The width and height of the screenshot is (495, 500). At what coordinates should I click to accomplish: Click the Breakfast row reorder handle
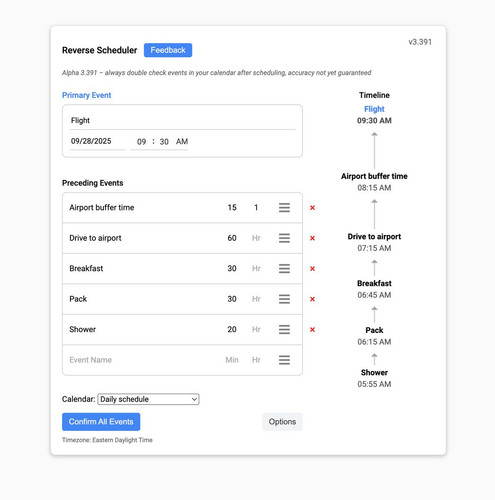[x=284, y=268]
